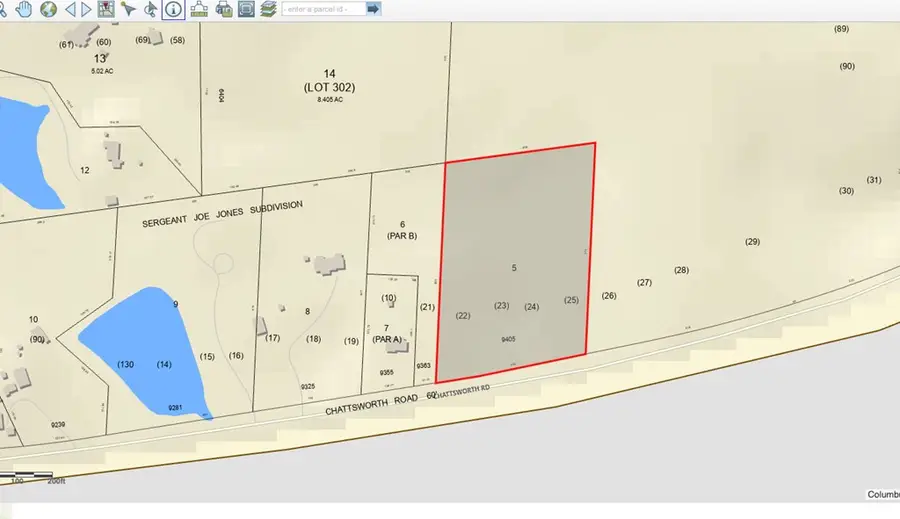Image resolution: width=900 pixels, height=519 pixels.
Task: Click lot label (10) in parcel 7
Action: (x=389, y=297)
